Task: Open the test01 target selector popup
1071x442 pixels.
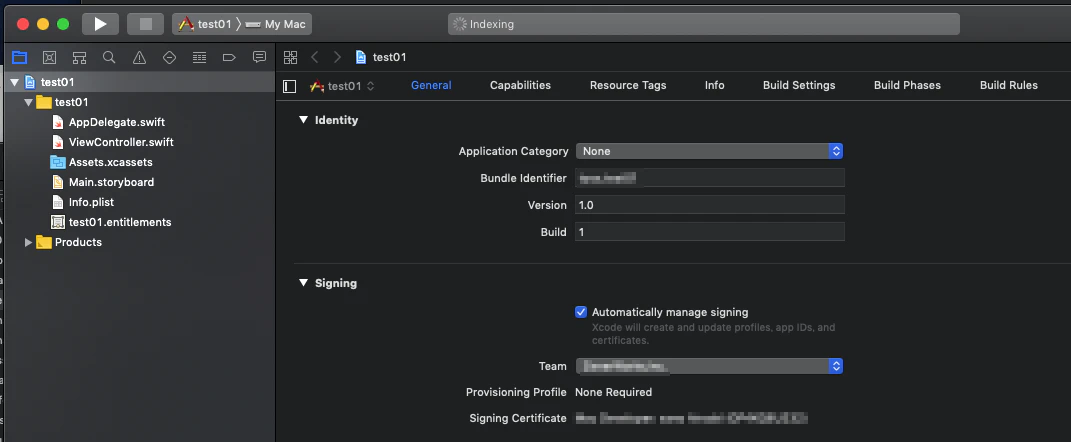Action: point(342,86)
